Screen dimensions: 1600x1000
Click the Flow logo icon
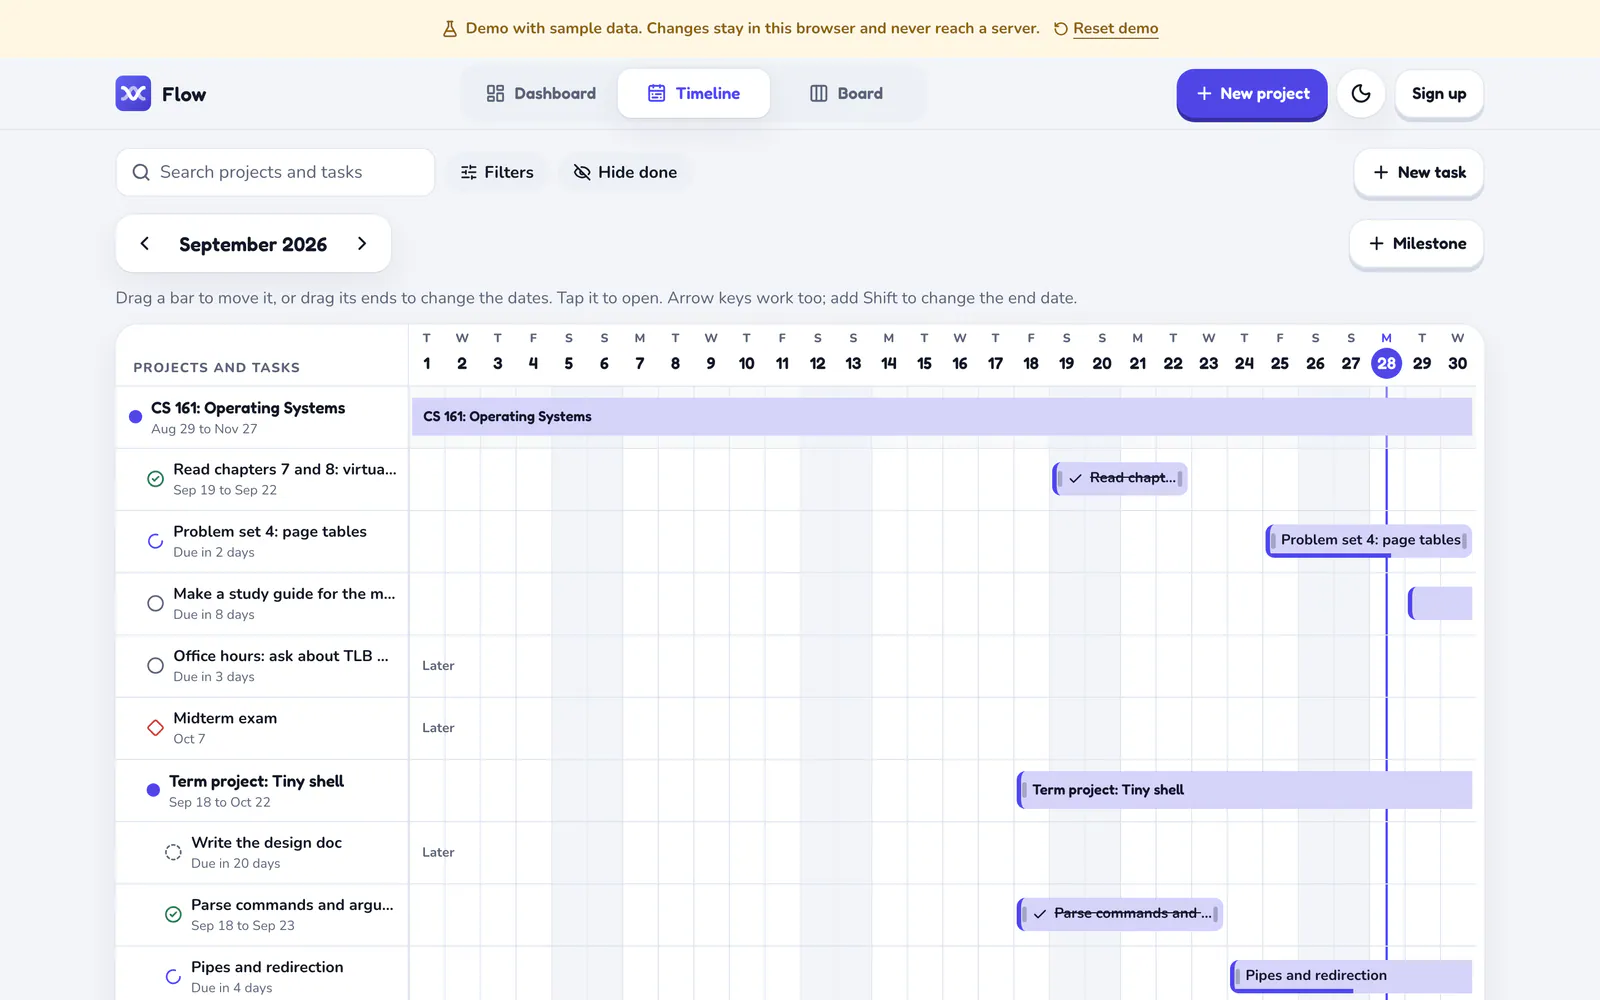point(133,94)
